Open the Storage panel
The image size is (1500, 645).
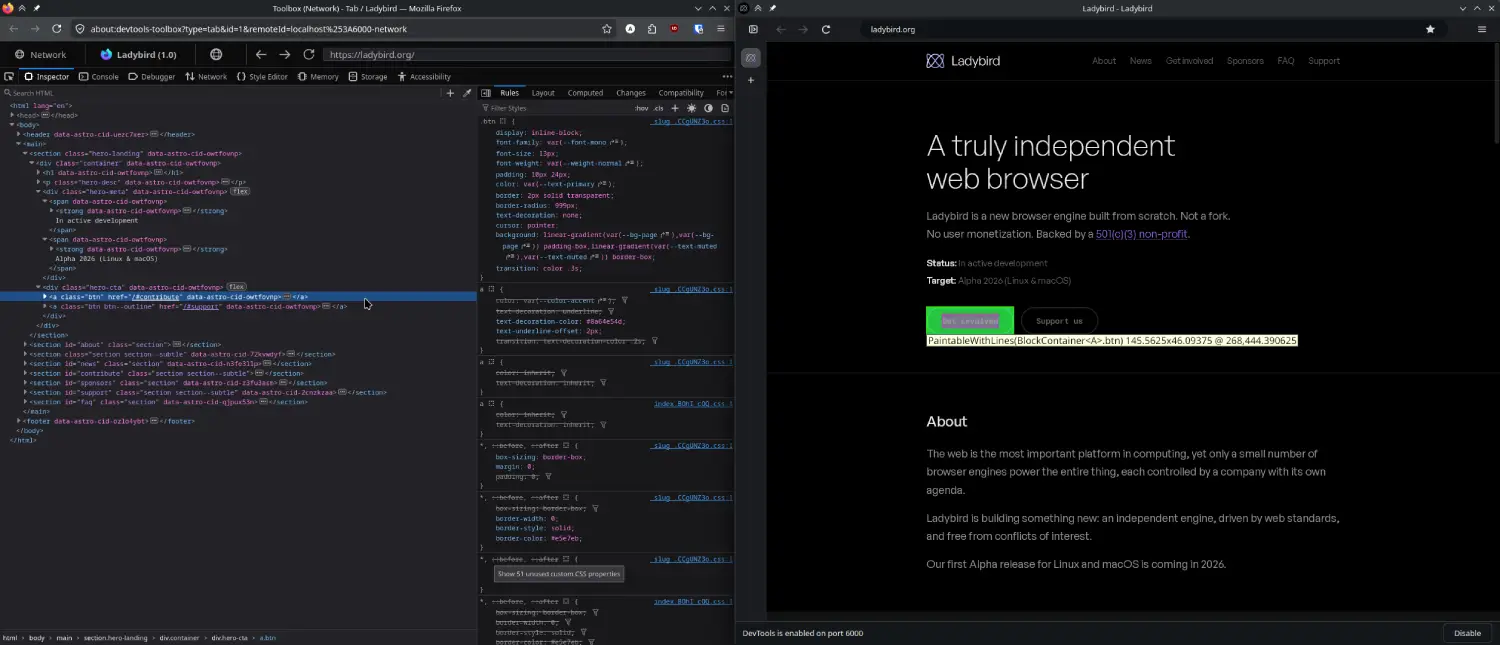click(x=367, y=76)
